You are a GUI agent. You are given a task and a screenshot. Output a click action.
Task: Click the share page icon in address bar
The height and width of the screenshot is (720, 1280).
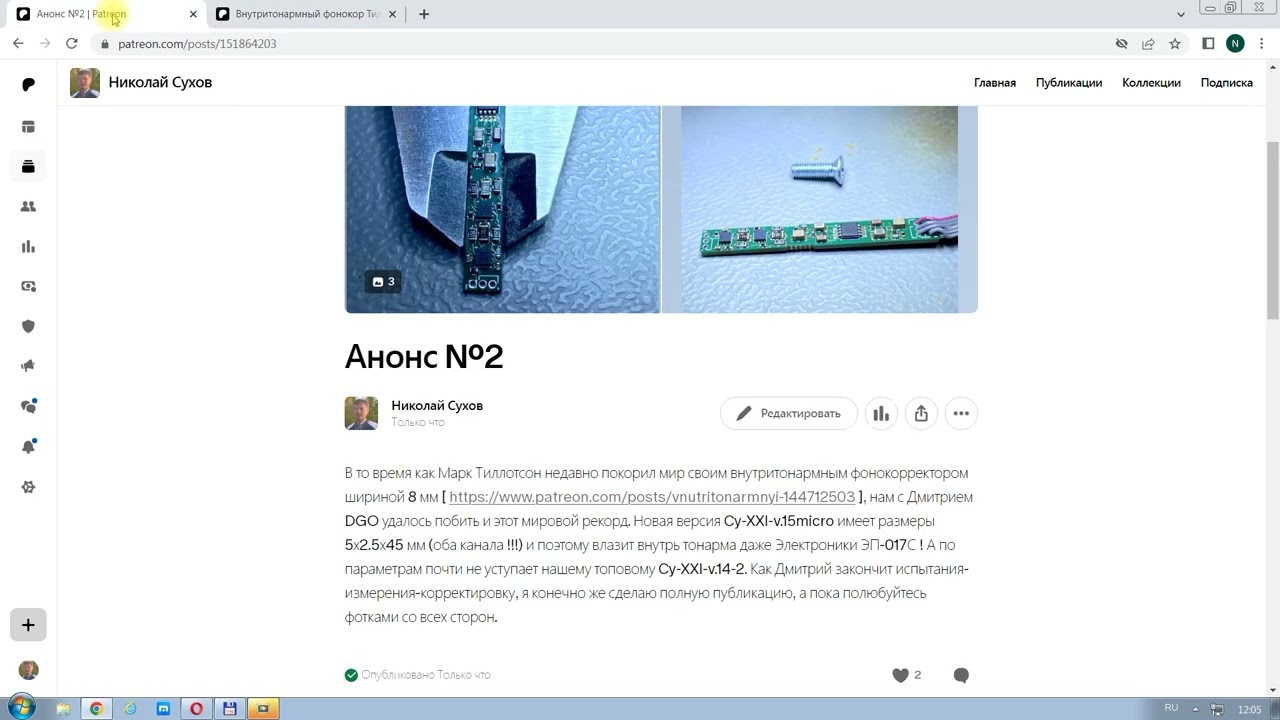coord(1148,44)
